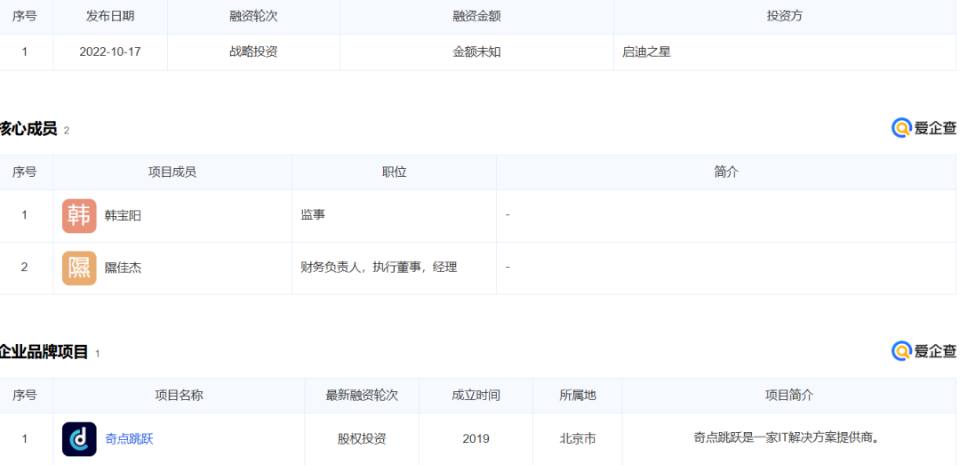Open the 奇点跳跃 project logo

79,439
